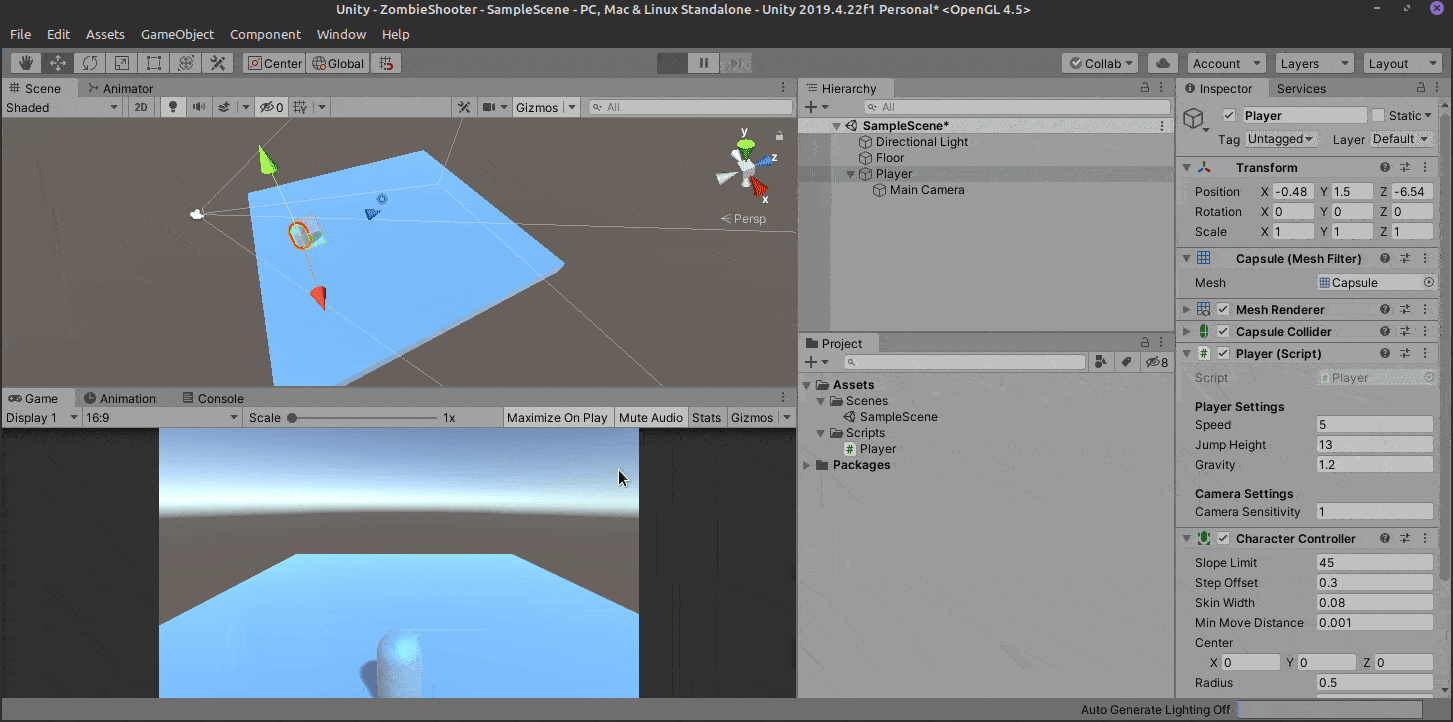Click the Scene view component tools icon
Viewport: 1453px width, 722px height.
pyautogui.click(x=464, y=107)
